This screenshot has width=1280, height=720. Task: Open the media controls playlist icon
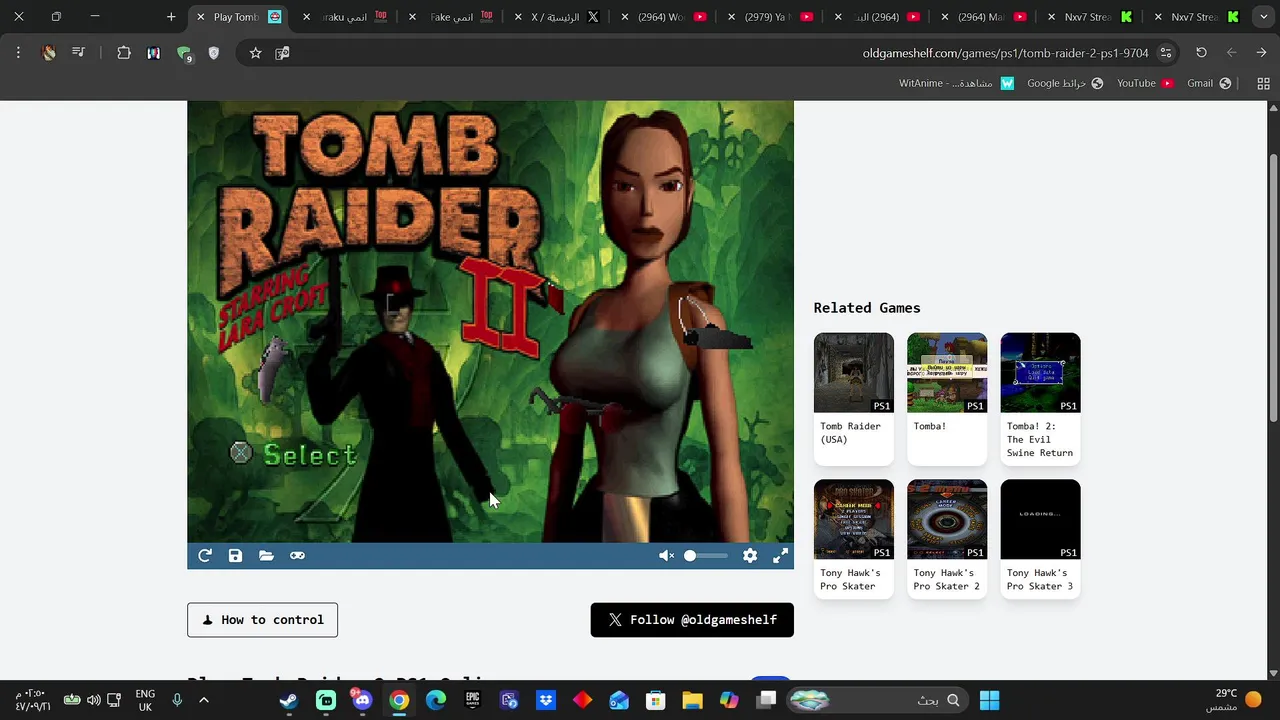pos(79,53)
